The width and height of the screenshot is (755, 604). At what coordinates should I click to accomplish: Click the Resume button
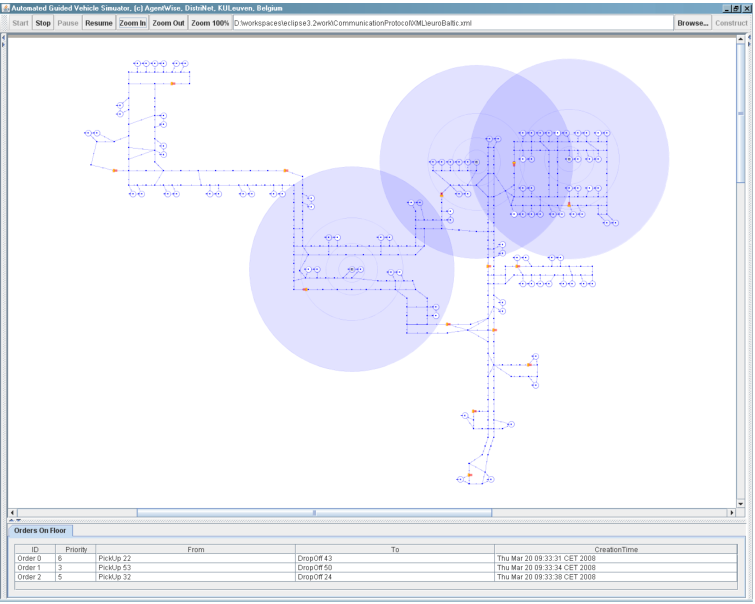tap(99, 23)
